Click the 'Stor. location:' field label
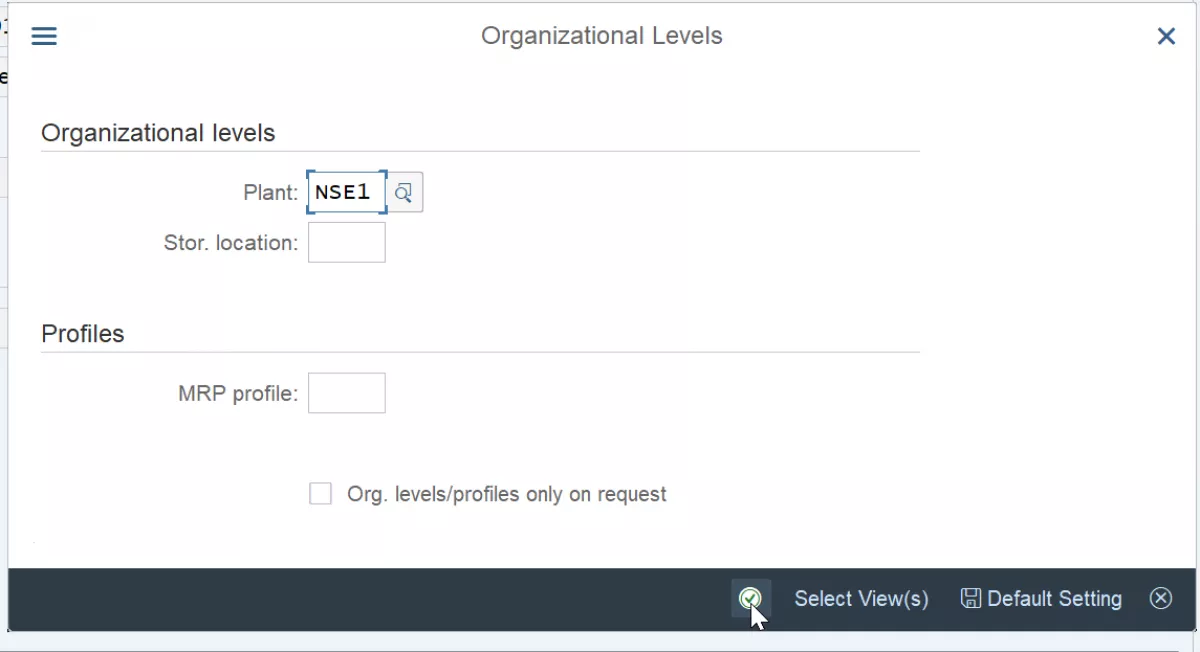1200x652 pixels. 231,242
